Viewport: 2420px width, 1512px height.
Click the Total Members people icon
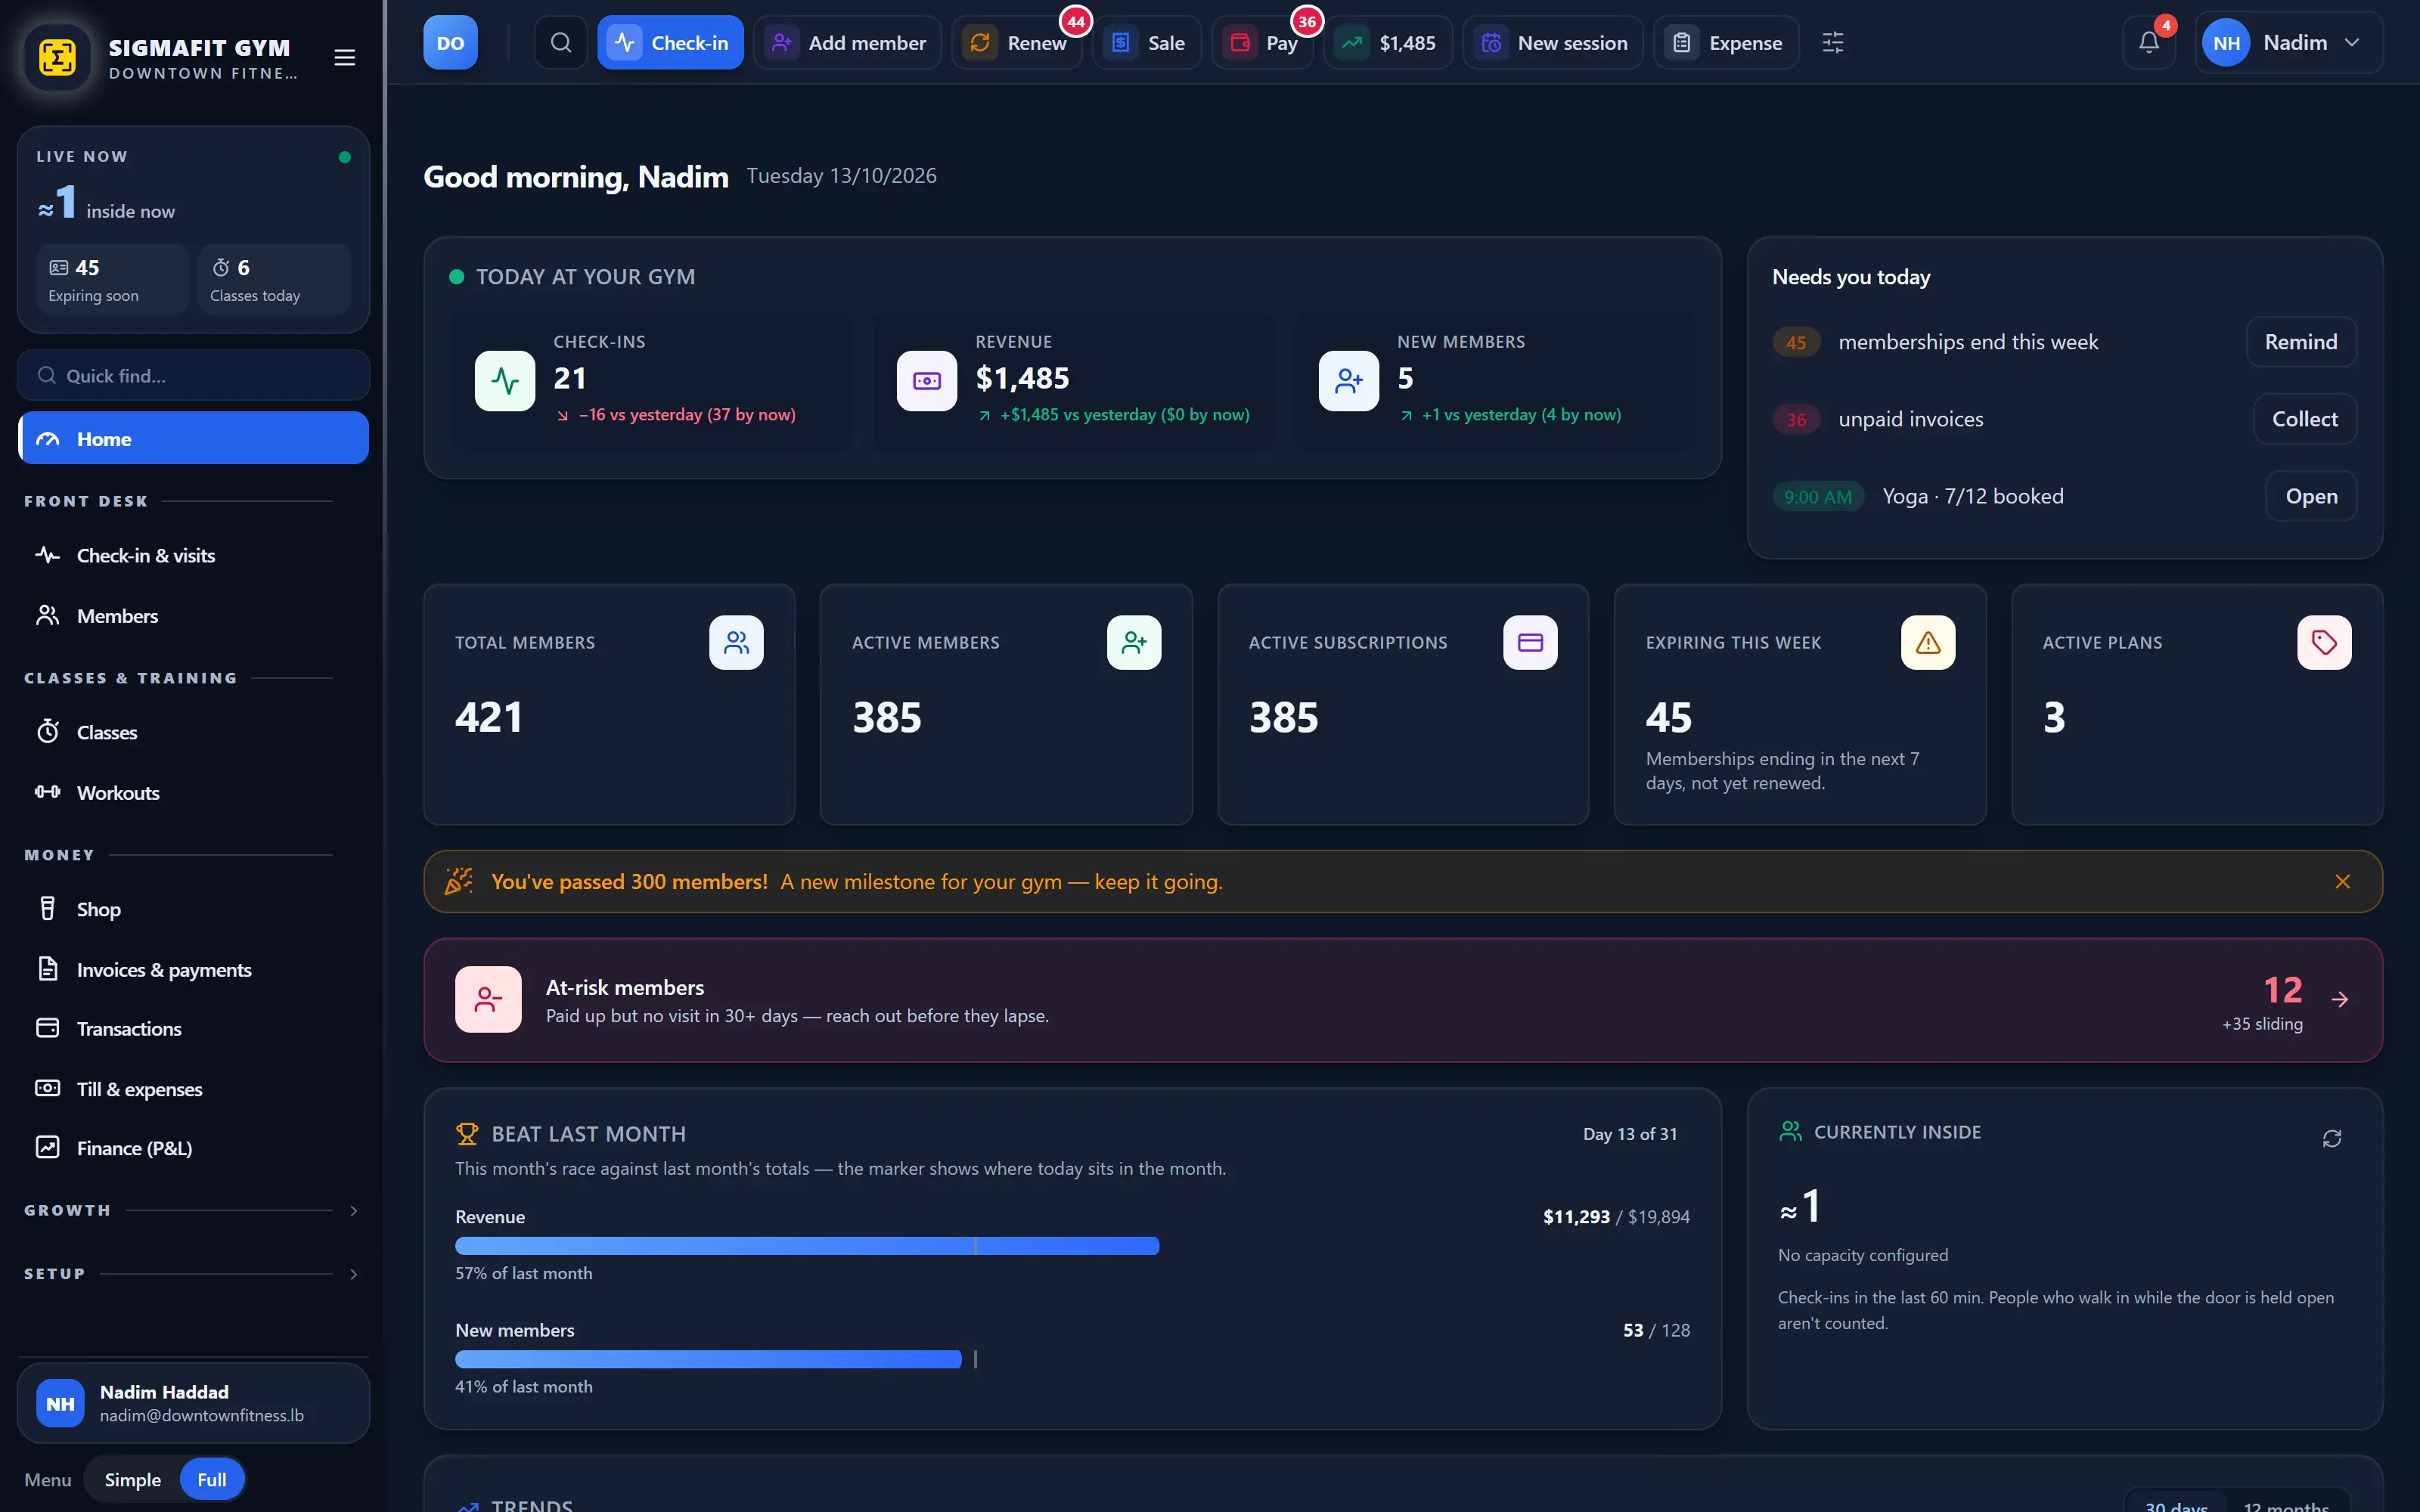(x=736, y=642)
